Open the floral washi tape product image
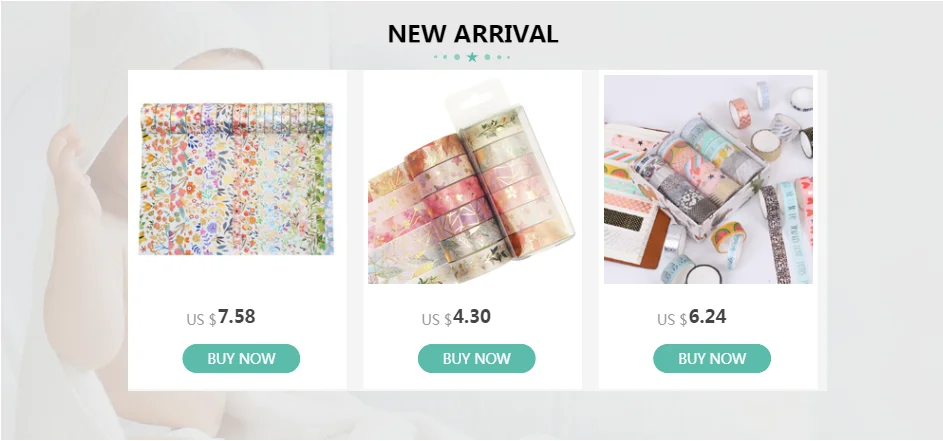Image resolution: width=943 pixels, height=441 pixels. click(x=236, y=179)
